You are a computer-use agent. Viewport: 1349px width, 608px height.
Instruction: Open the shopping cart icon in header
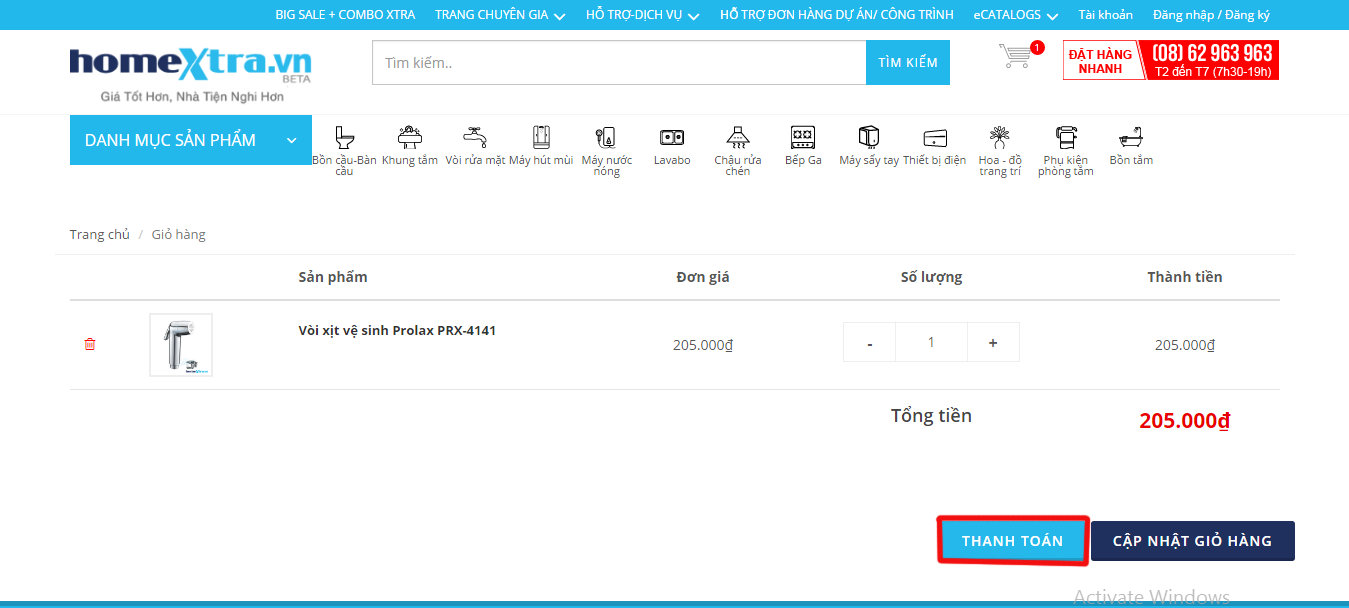pyautogui.click(x=1016, y=56)
